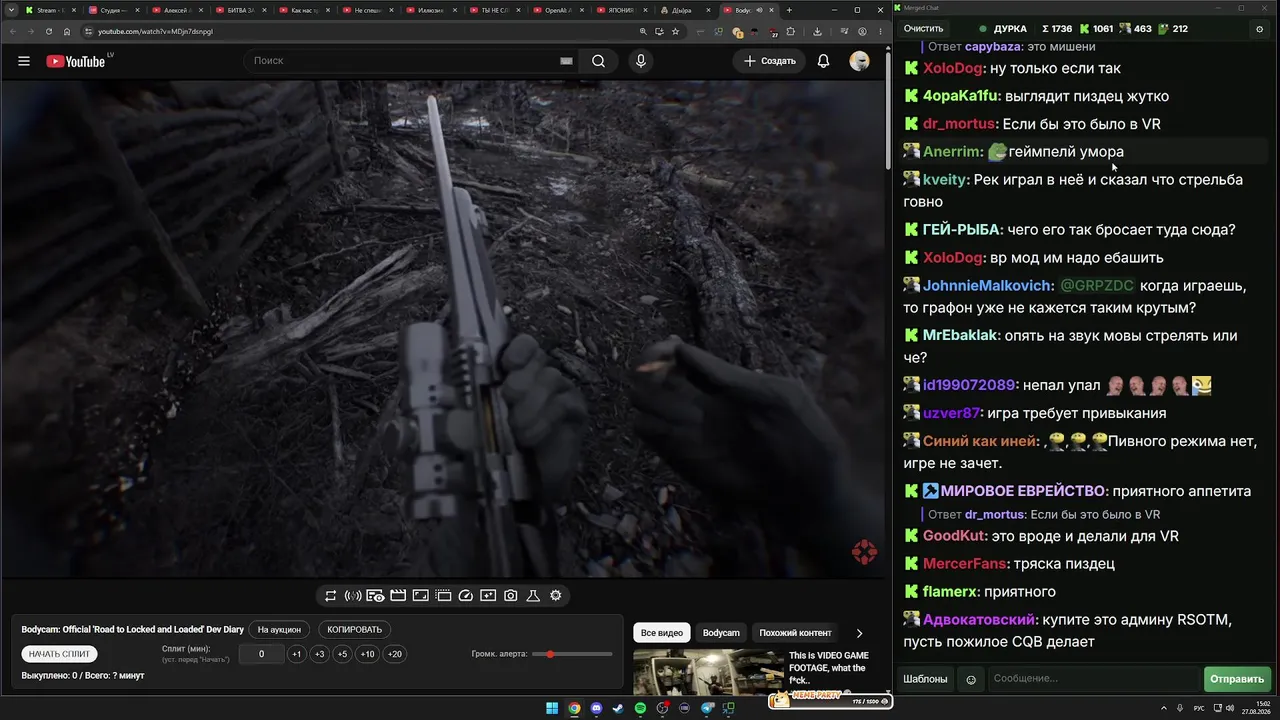The width and height of the screenshot is (1280, 720).
Task: Click the browser address bar URL
Action: click(155, 31)
